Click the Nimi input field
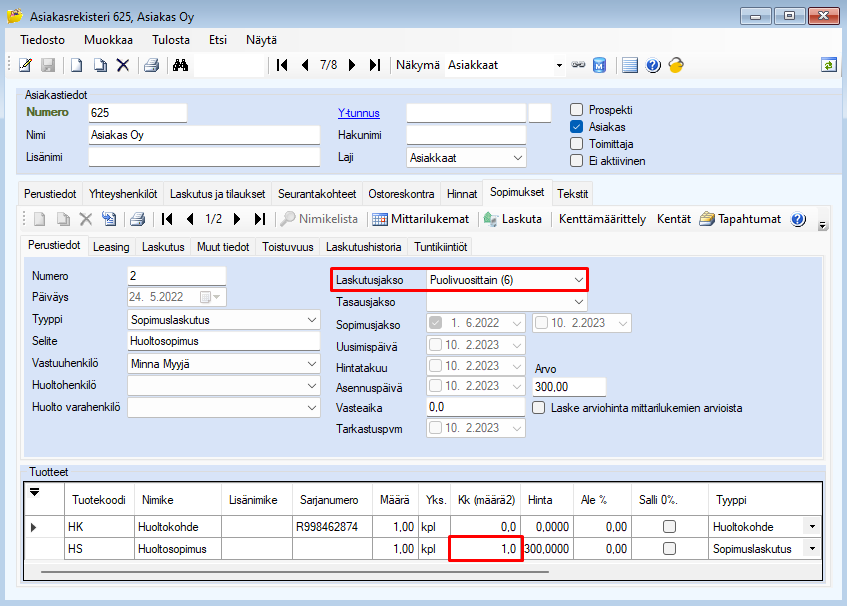Image resolution: width=847 pixels, height=606 pixels. [x=204, y=135]
